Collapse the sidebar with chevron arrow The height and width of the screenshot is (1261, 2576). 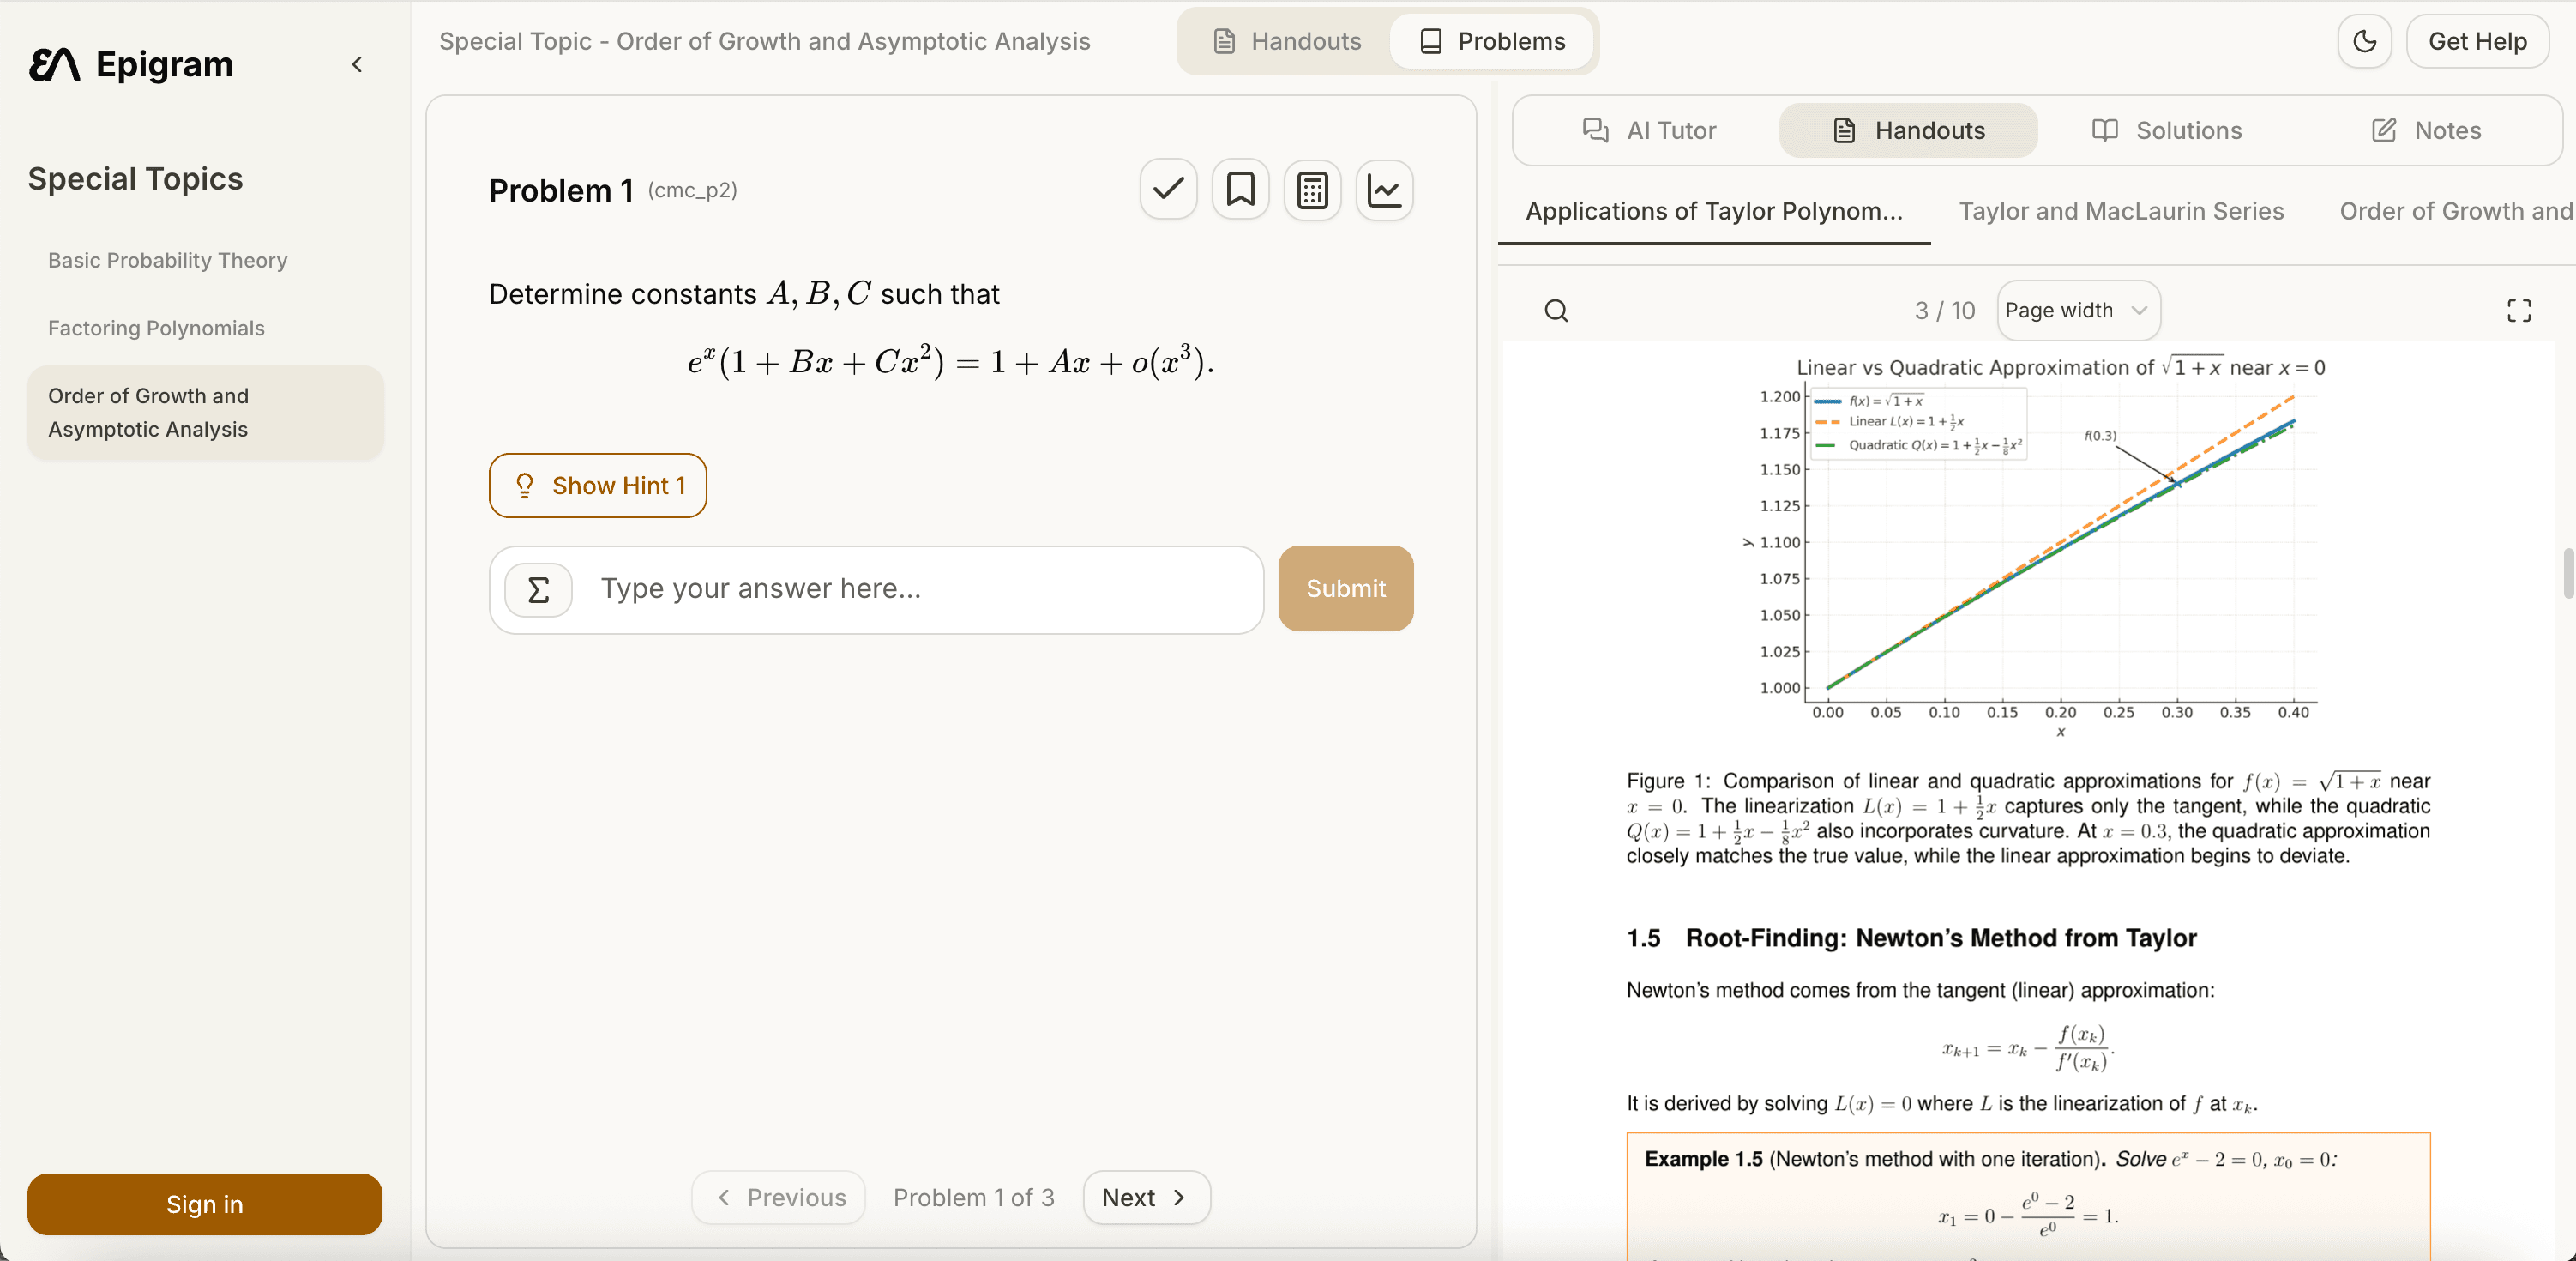pyautogui.click(x=357, y=64)
